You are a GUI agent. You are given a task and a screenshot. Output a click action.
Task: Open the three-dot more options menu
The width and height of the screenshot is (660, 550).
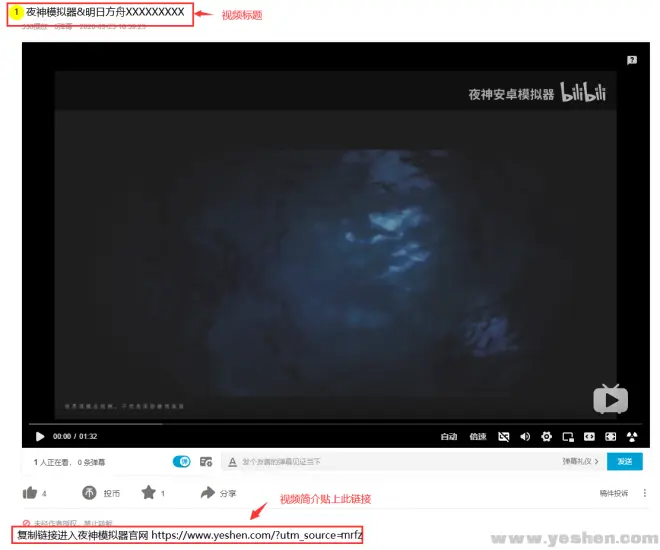pyautogui.click(x=644, y=493)
